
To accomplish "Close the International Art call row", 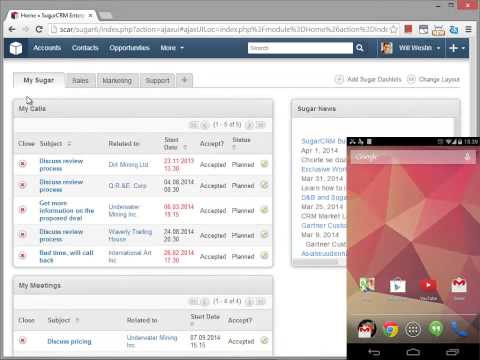I will point(22,256).
